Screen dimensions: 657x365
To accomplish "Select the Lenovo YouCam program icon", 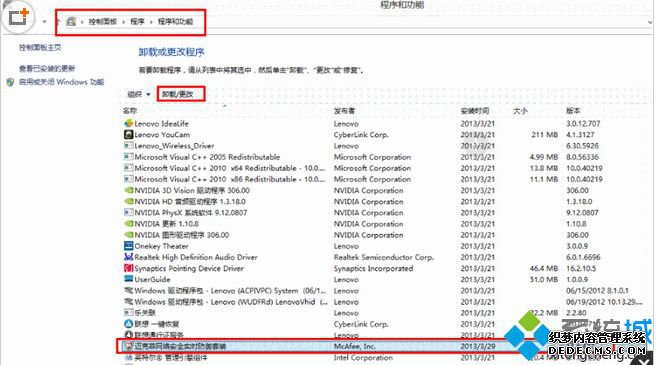I will (x=128, y=135).
